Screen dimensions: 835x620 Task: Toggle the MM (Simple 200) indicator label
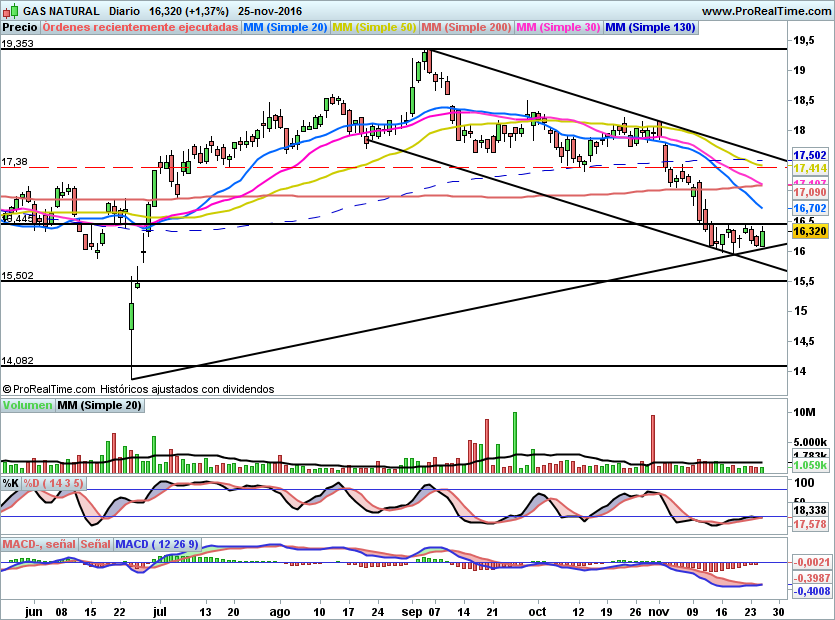click(466, 28)
